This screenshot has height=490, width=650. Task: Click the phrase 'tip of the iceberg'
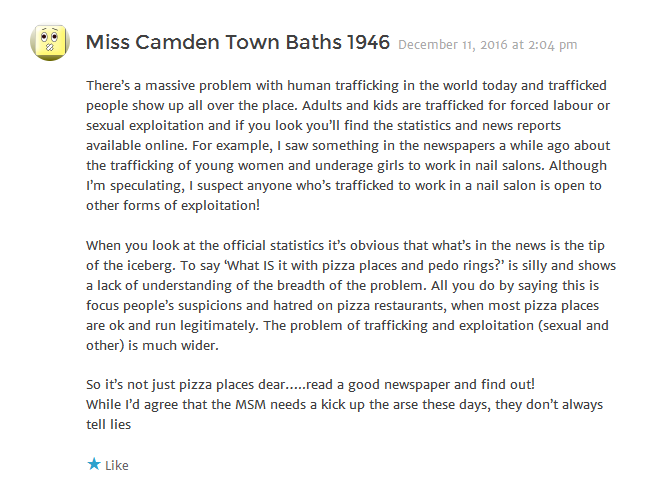(345, 255)
